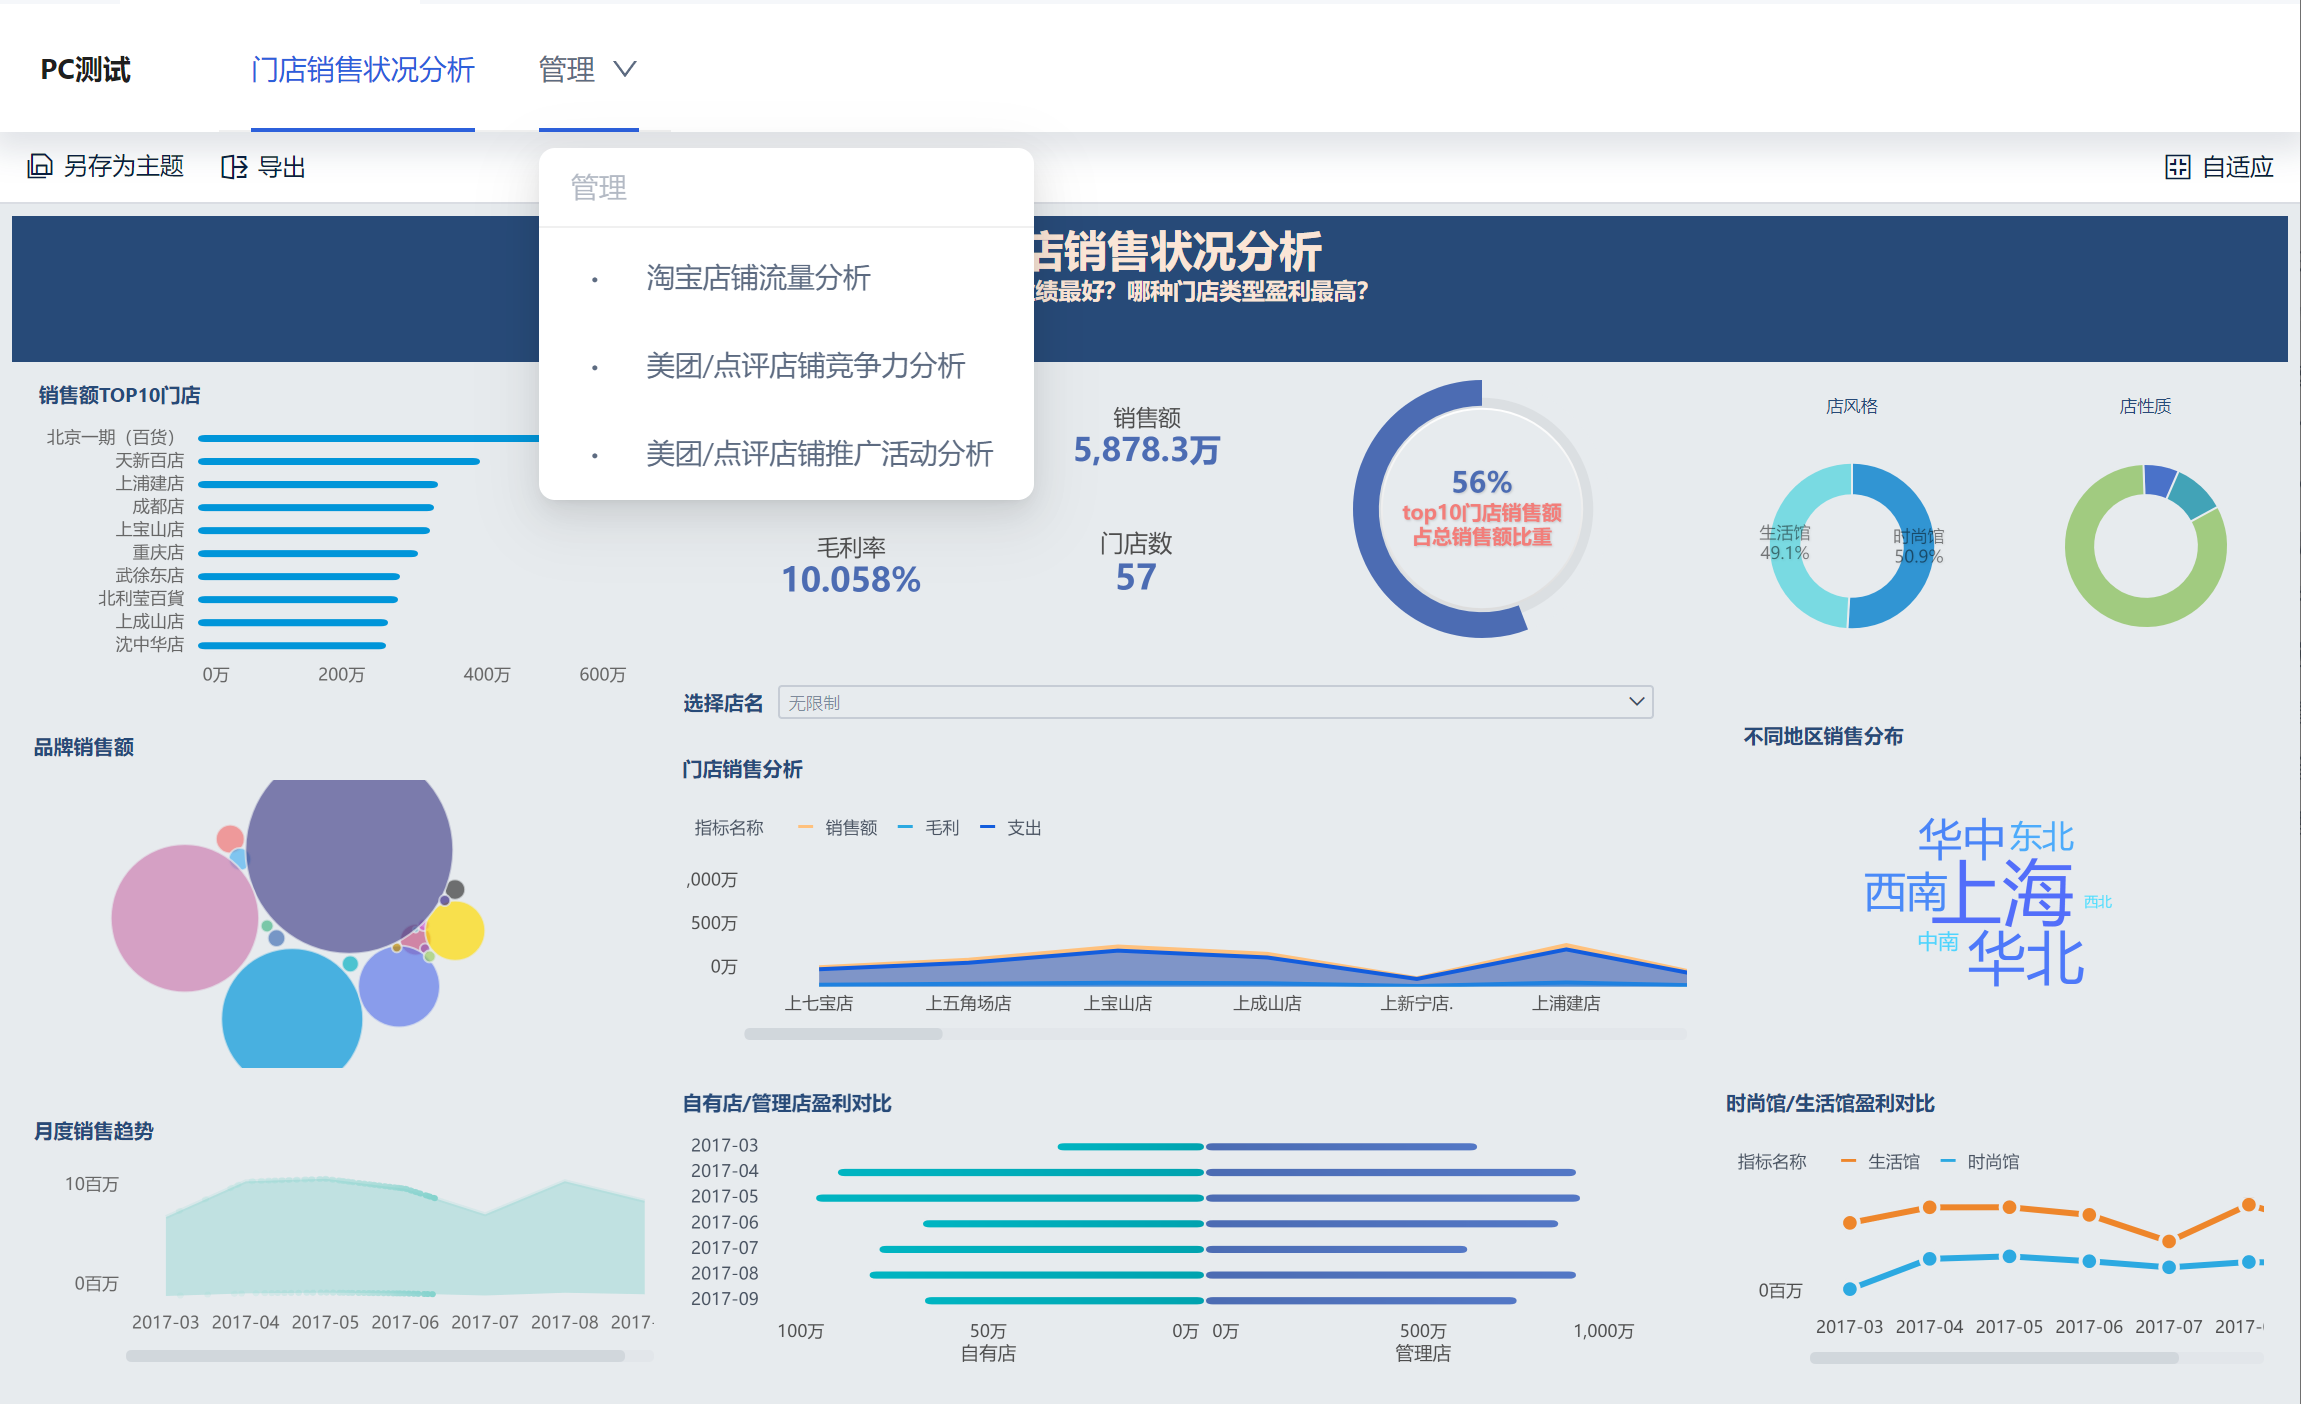Toggle 生活馆 legend in profit comparison
This screenshot has width=2301, height=1404.
(x=1892, y=1162)
